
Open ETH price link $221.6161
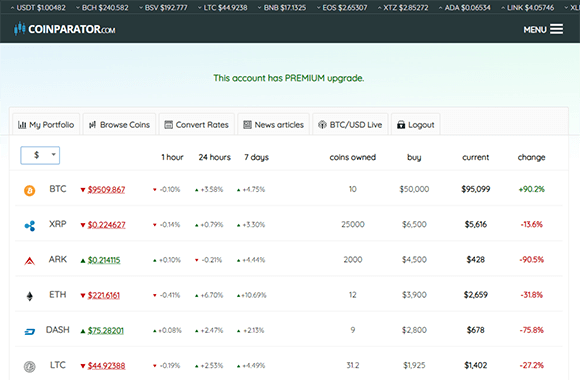(x=104, y=295)
